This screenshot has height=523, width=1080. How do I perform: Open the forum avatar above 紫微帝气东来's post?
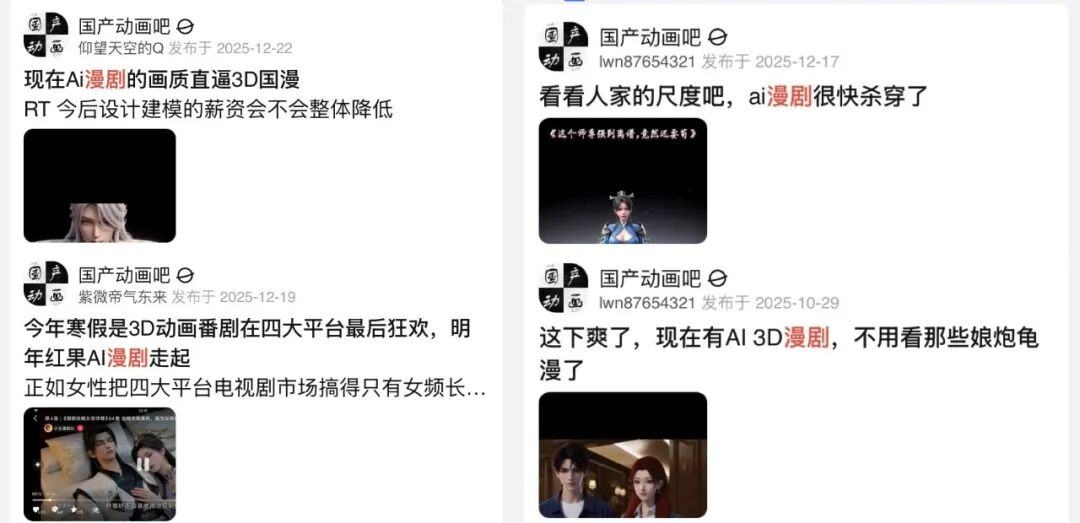click(46, 283)
